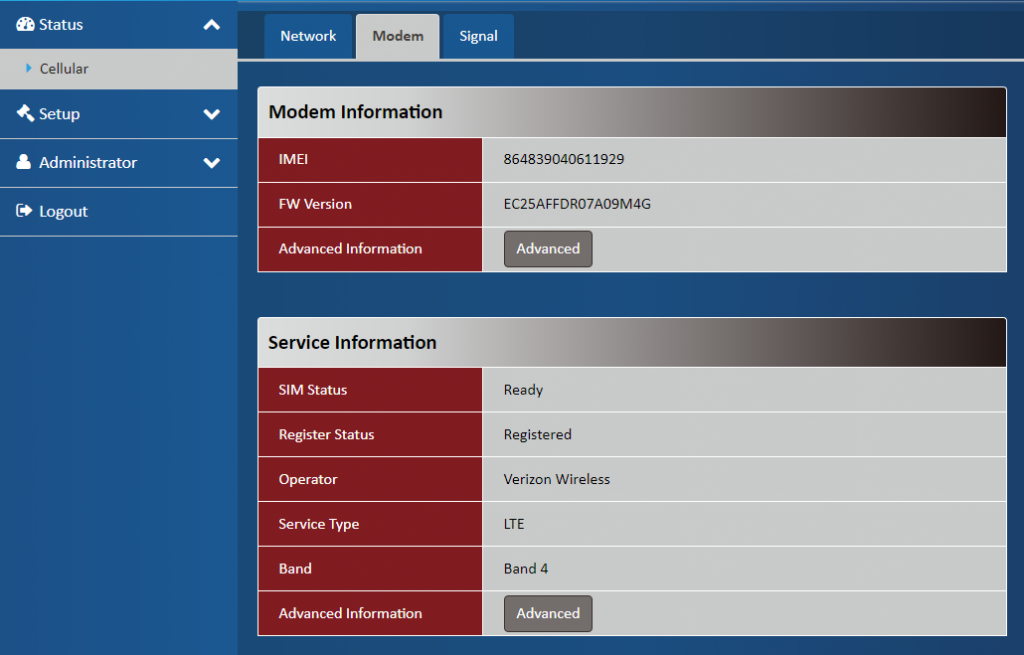This screenshot has width=1024, height=655.
Task: Click the Logout exit arrow icon
Action: tap(25, 211)
